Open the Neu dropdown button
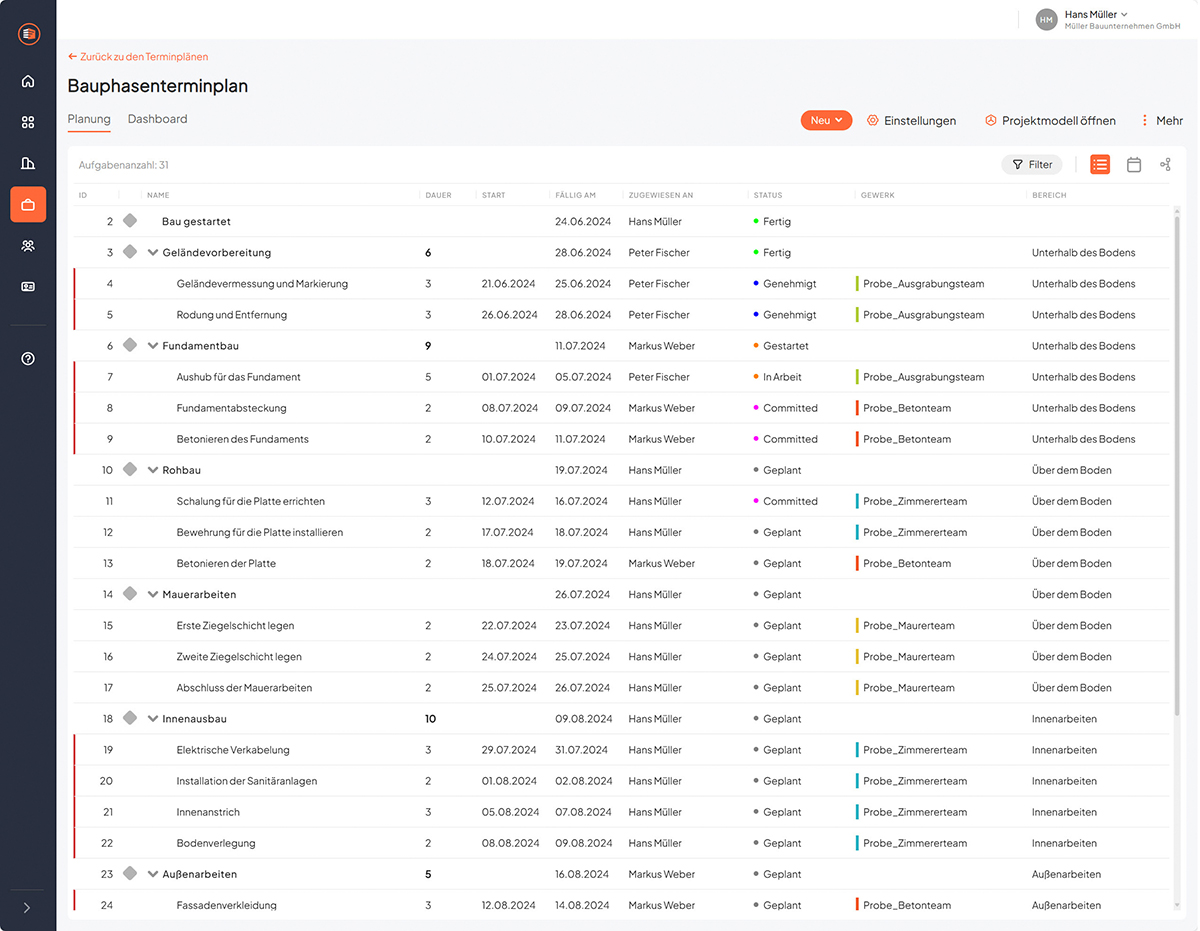The image size is (1200, 931). 826,120
